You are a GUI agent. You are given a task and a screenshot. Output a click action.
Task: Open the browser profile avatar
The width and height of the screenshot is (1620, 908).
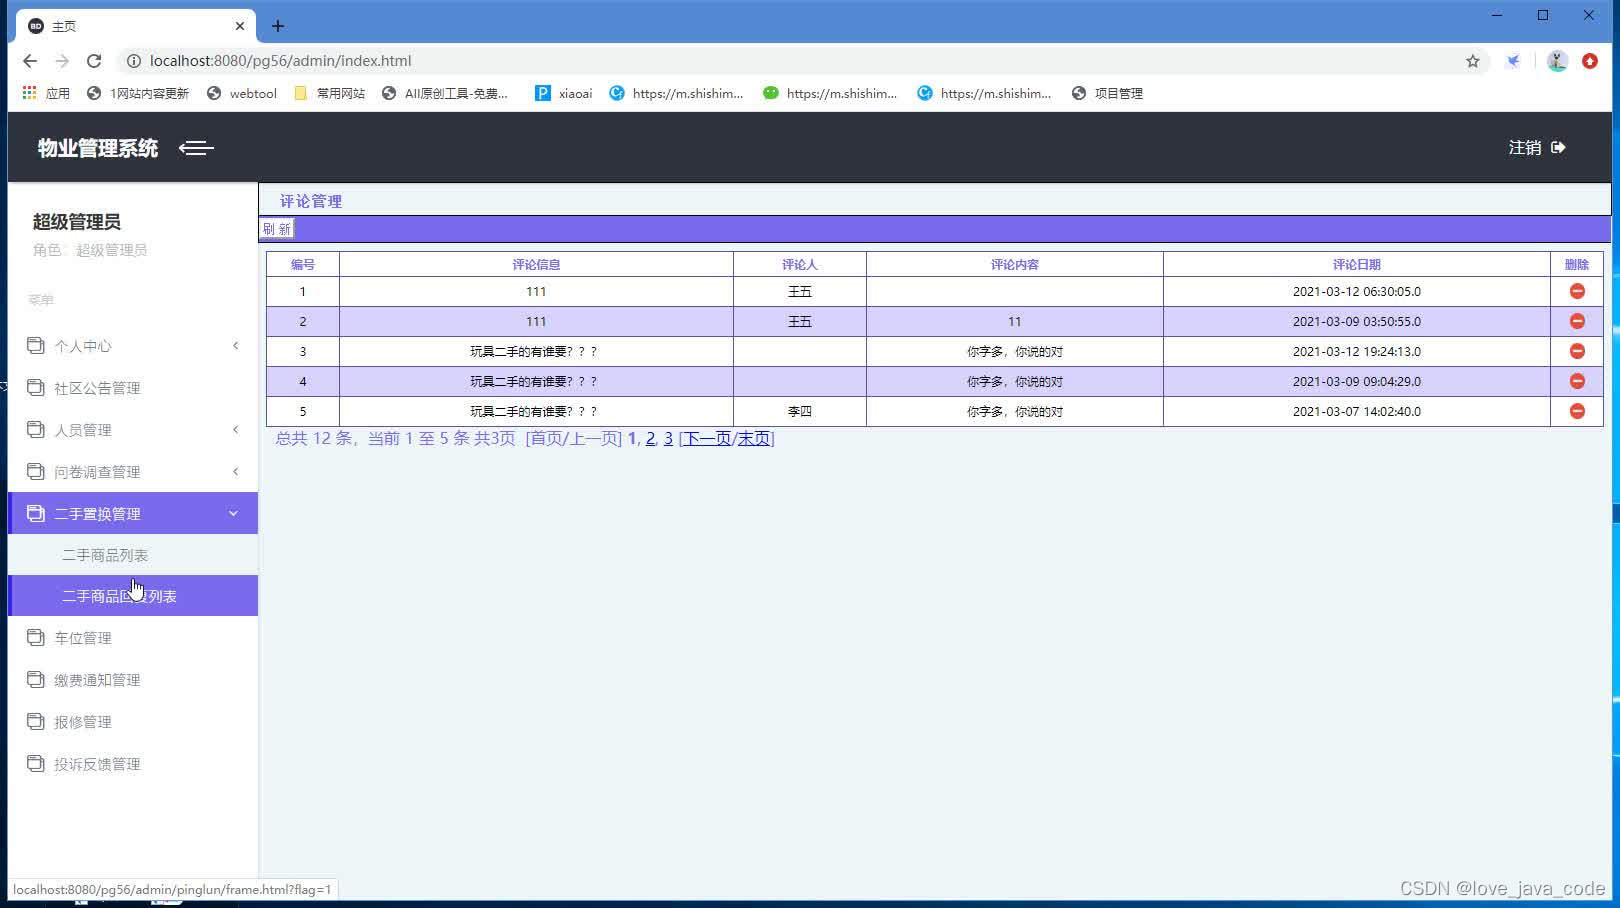[1557, 61]
